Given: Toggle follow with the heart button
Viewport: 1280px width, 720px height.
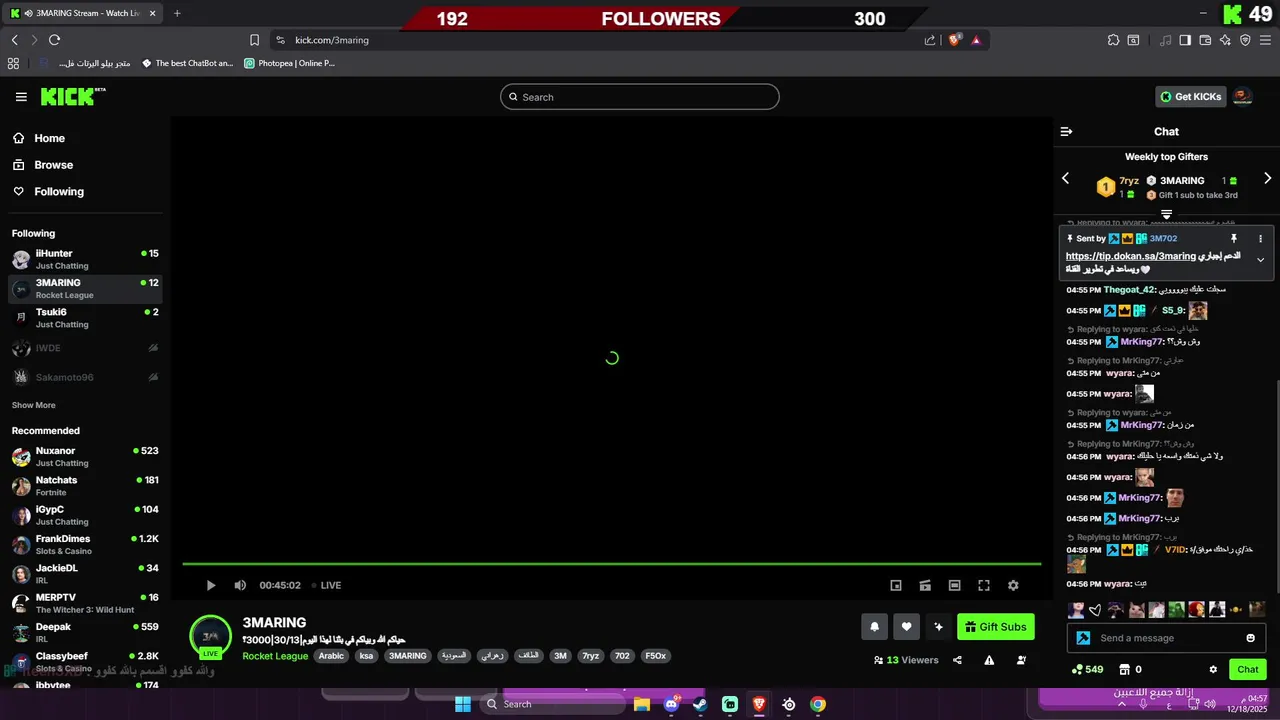Looking at the screenshot, I should click(x=906, y=627).
